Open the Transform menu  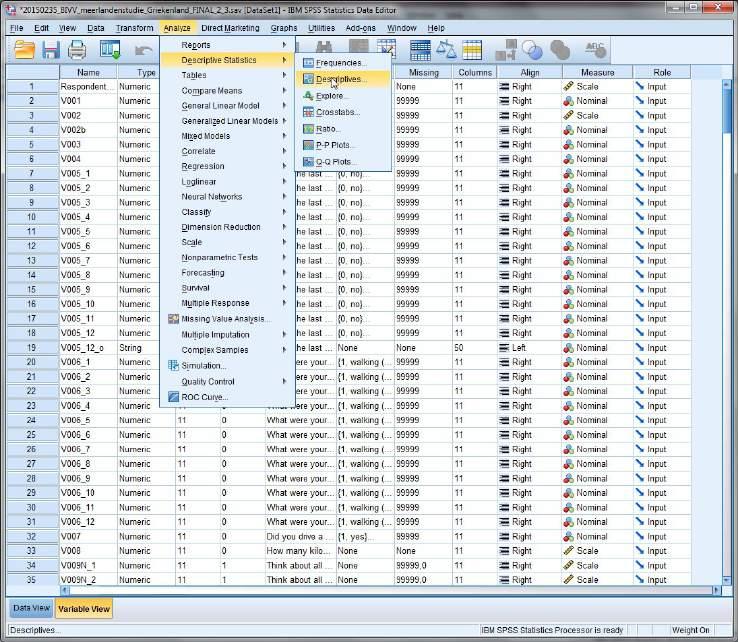point(135,28)
